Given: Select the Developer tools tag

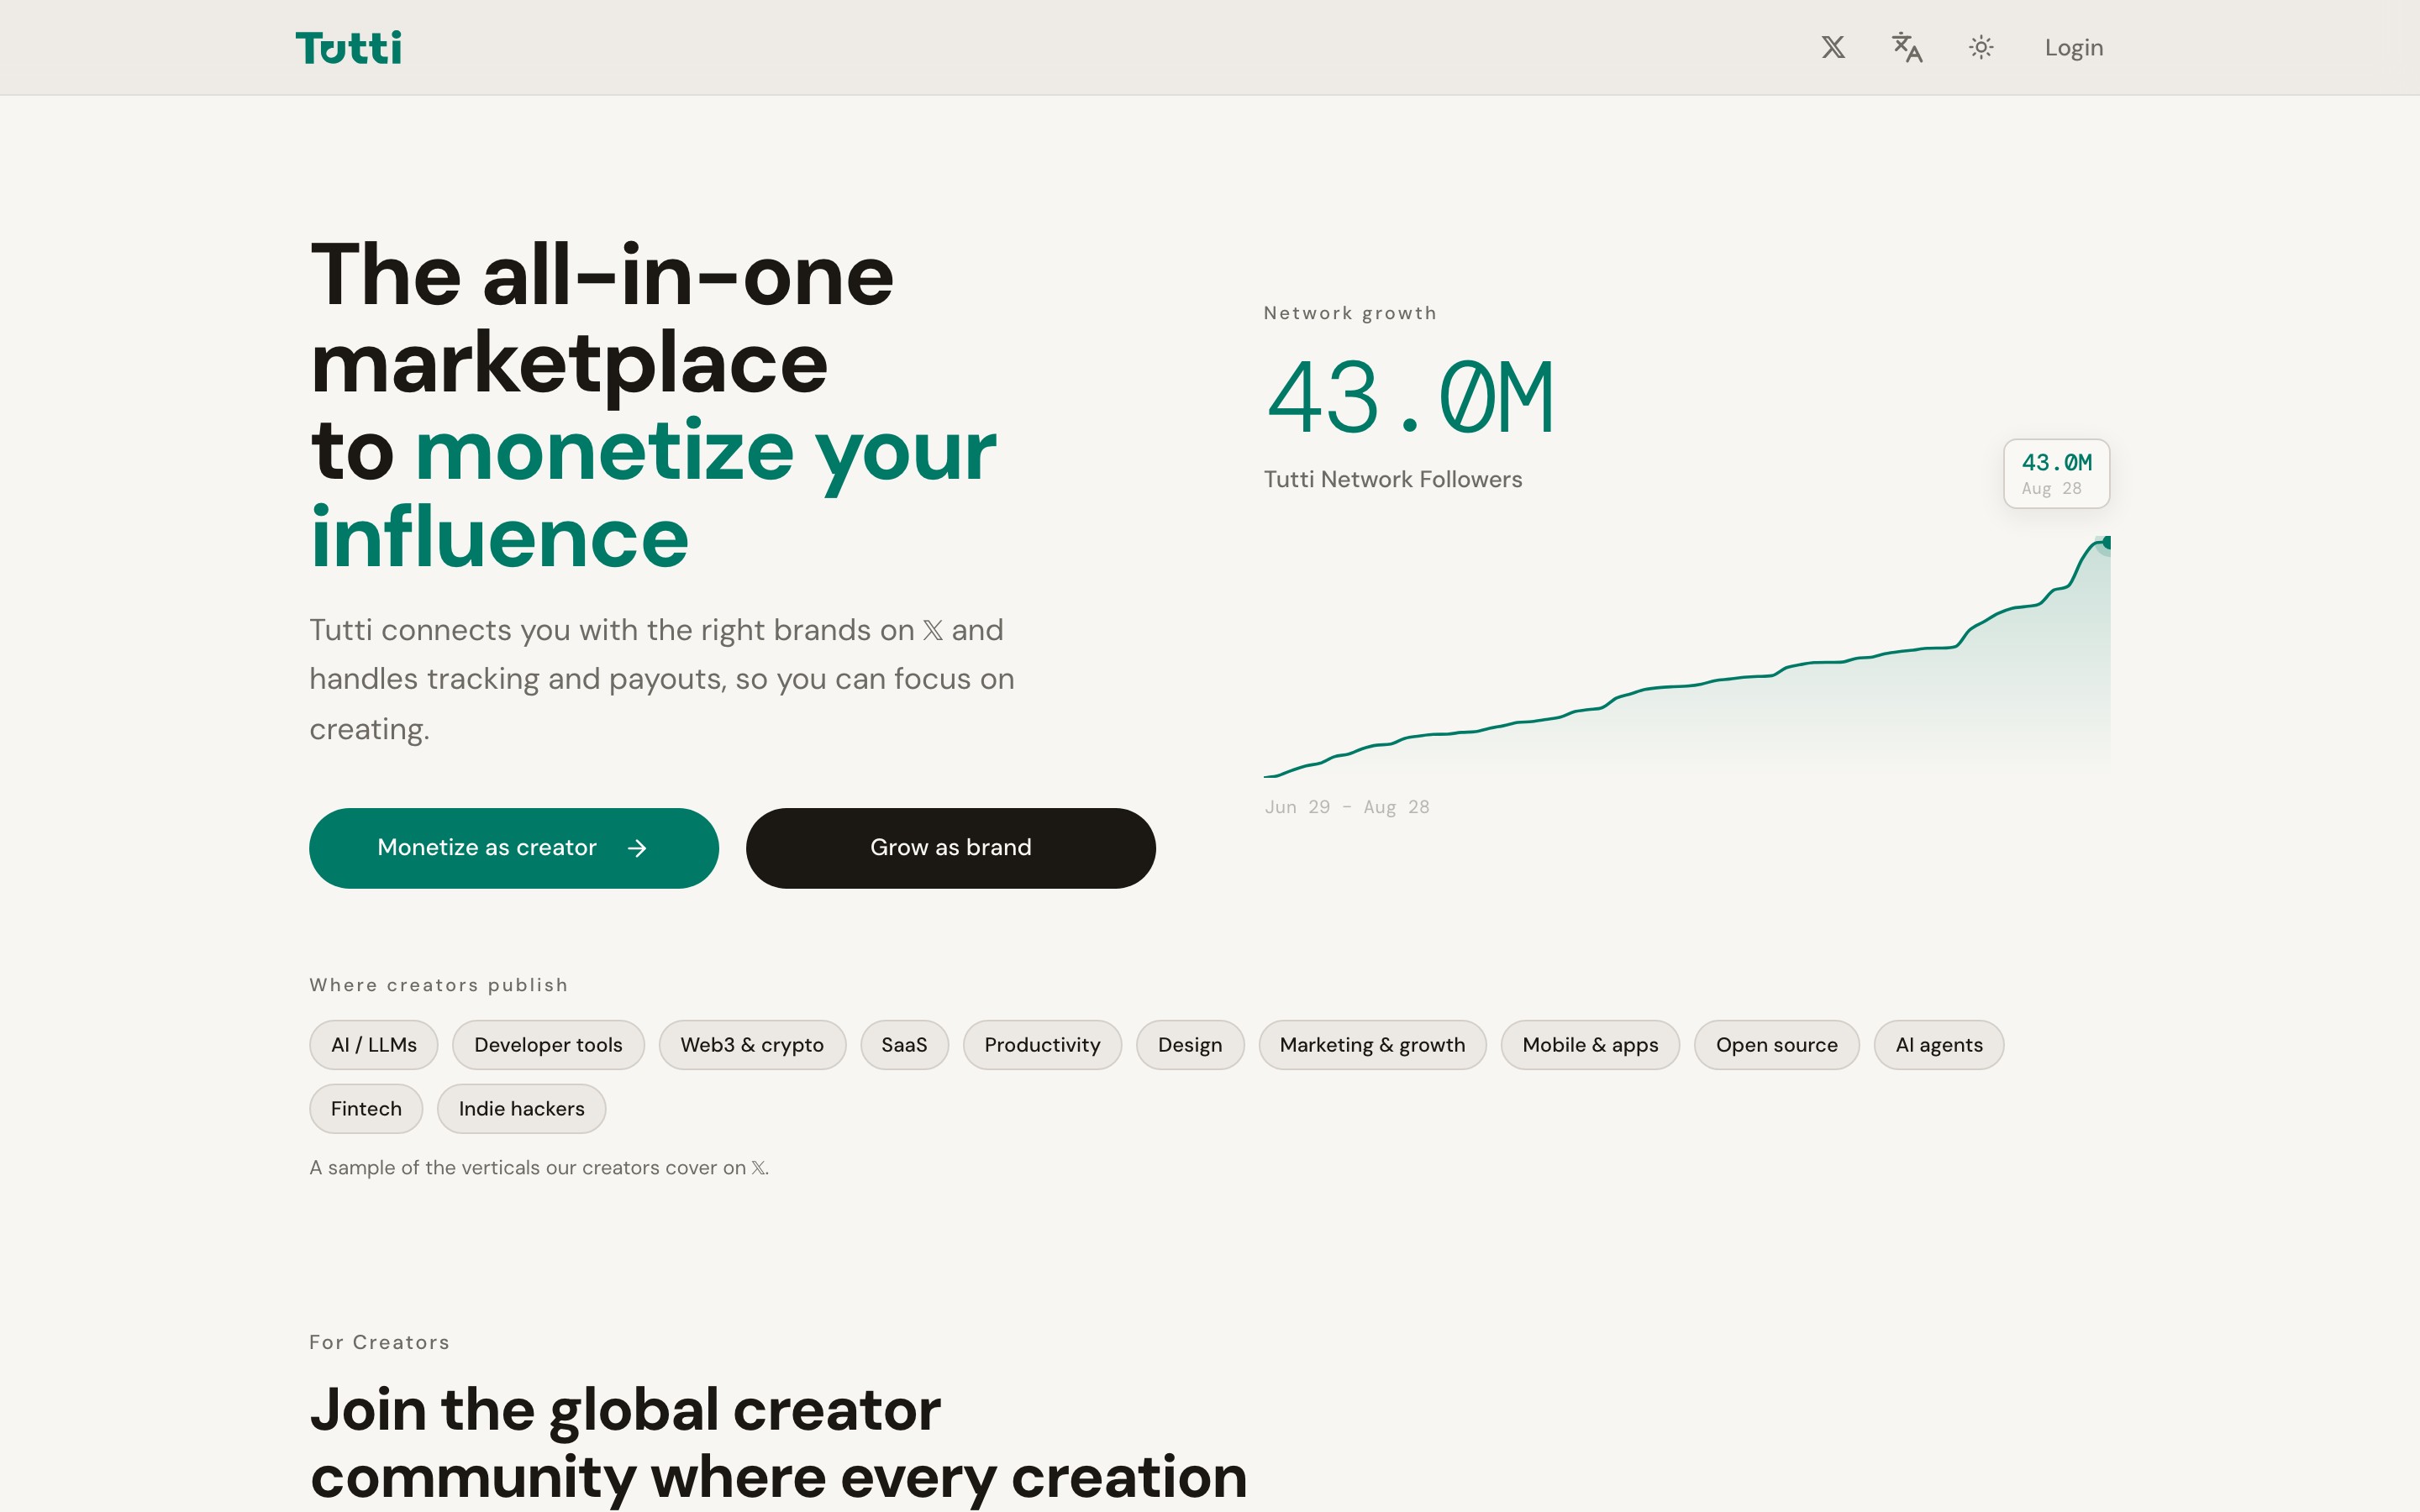Looking at the screenshot, I should 548,1045.
